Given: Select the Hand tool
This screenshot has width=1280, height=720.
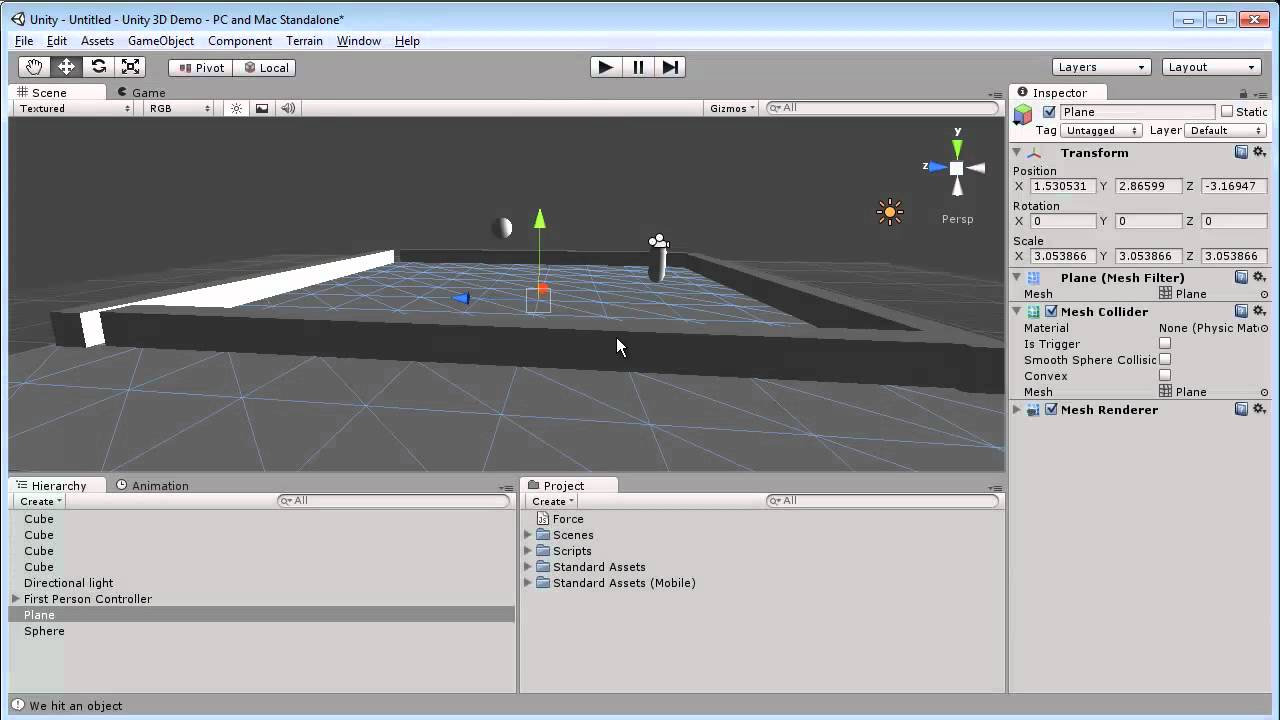Looking at the screenshot, I should tap(34, 67).
